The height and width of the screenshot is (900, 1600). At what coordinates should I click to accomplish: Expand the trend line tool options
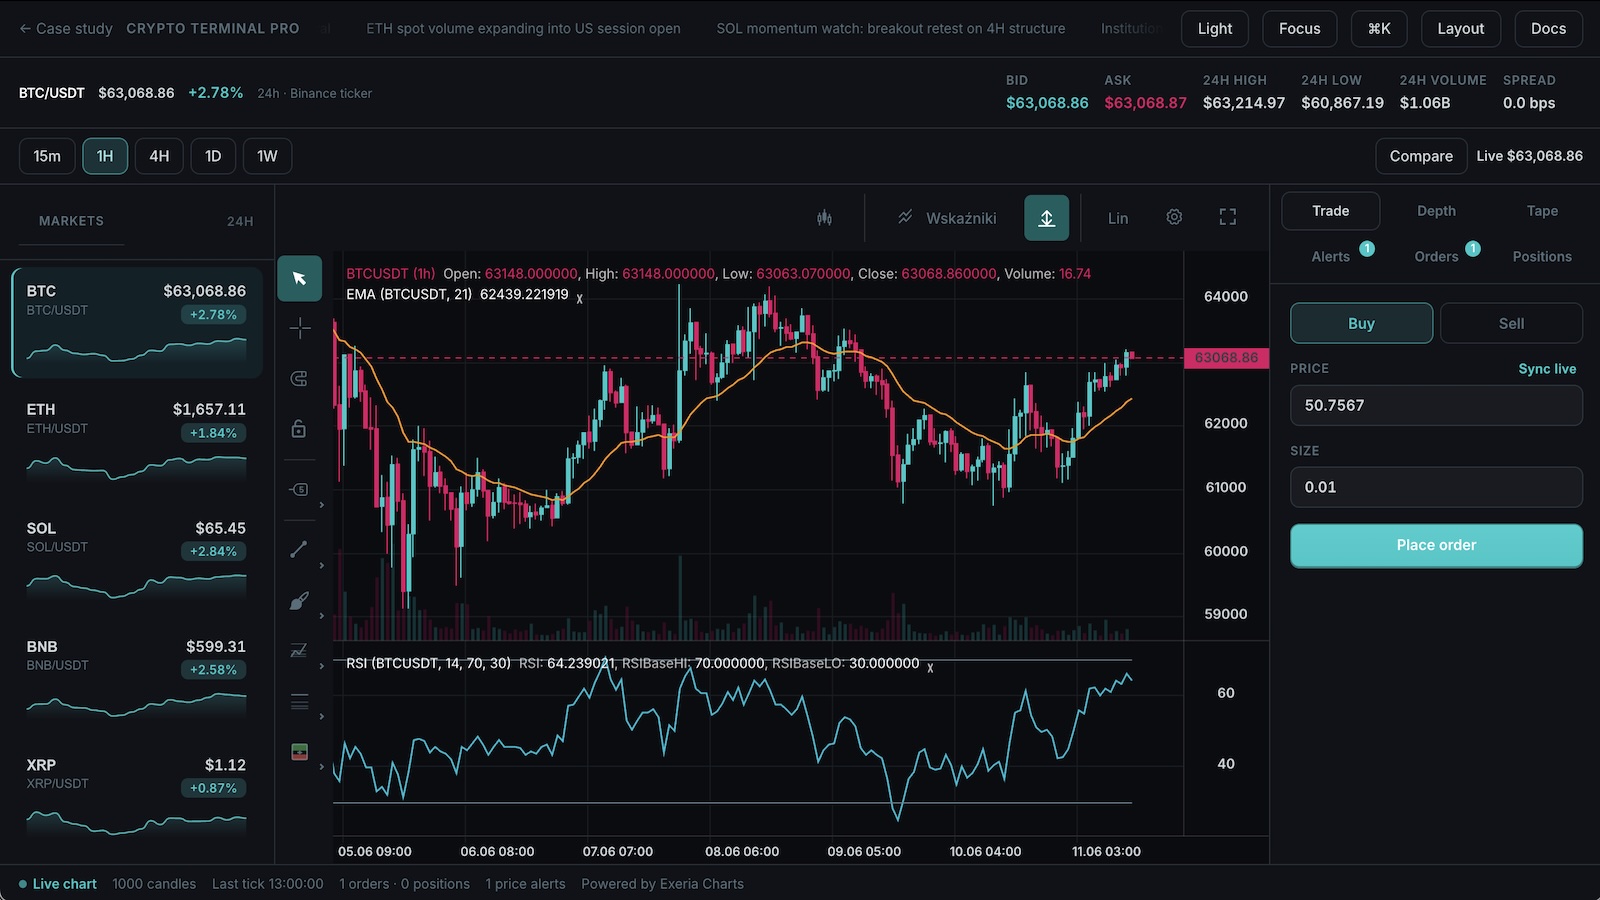pos(321,565)
